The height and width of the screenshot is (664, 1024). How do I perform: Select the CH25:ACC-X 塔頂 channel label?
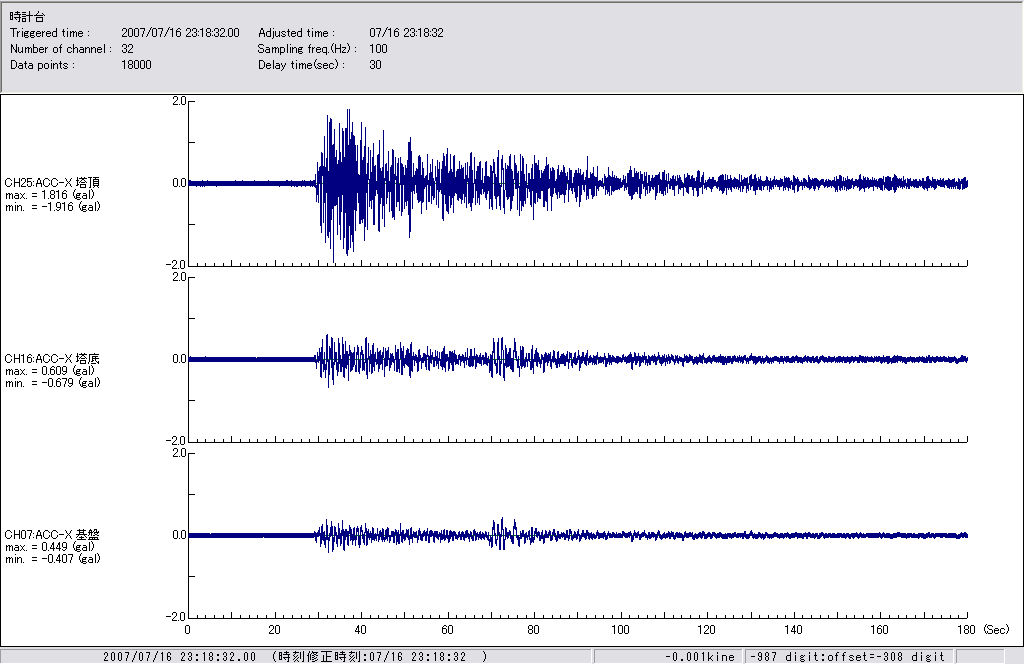[52, 182]
